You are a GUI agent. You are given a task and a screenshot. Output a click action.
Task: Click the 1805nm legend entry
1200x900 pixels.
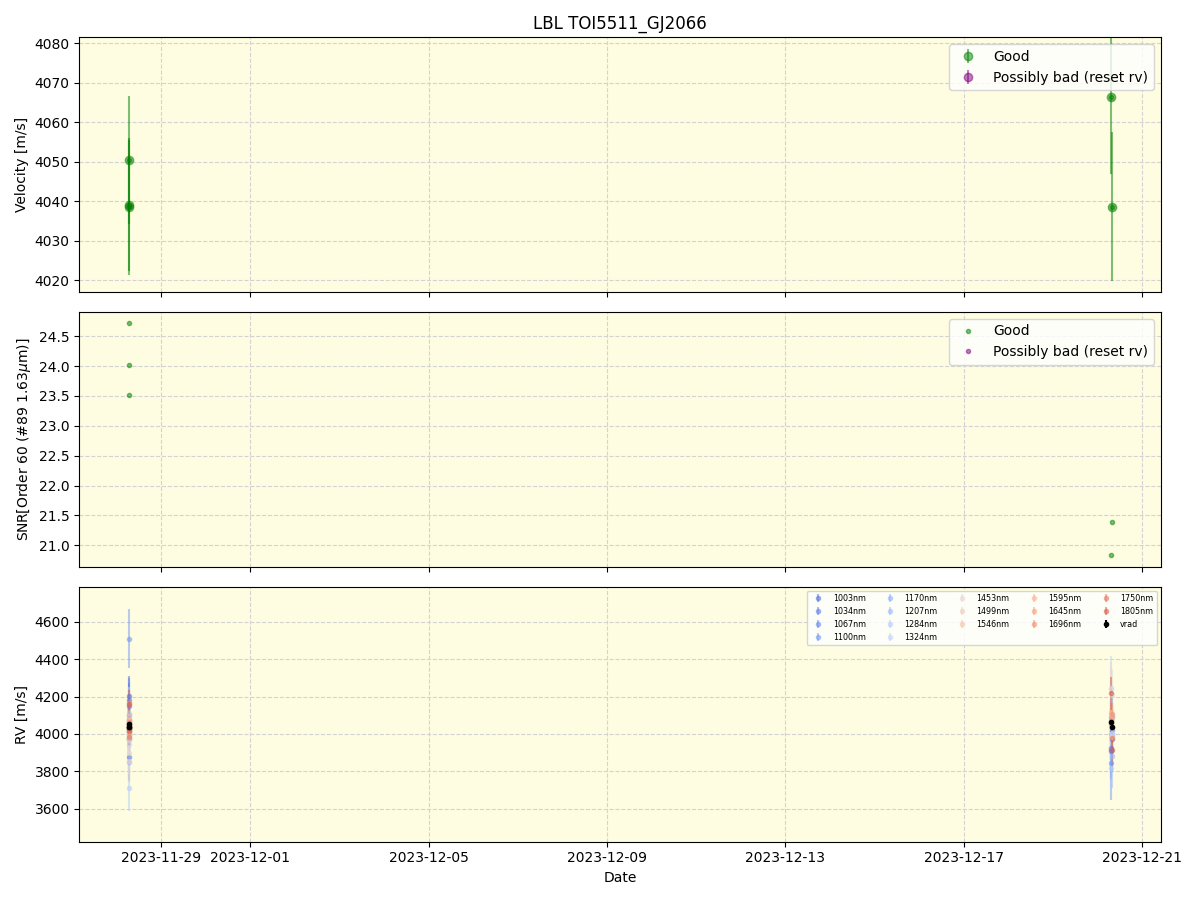[x=1127, y=611]
